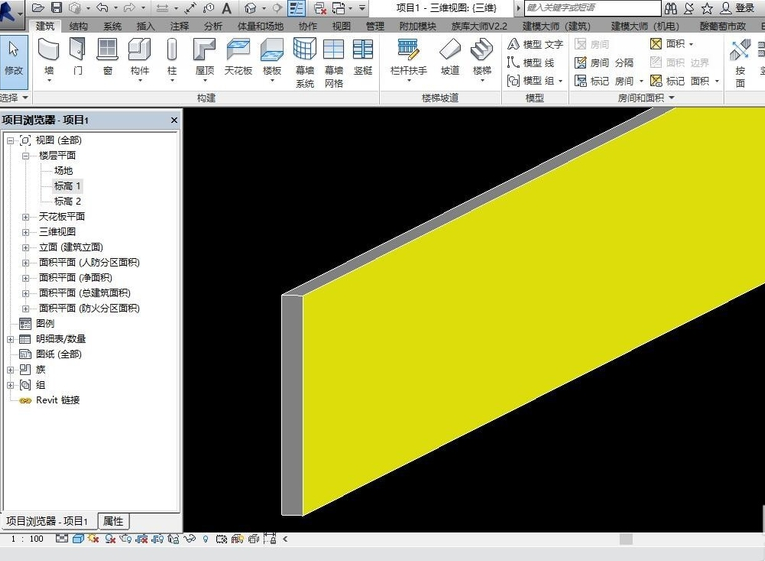
Task: Select the 屋顶 roof tool
Action: pyautogui.click(x=204, y=60)
